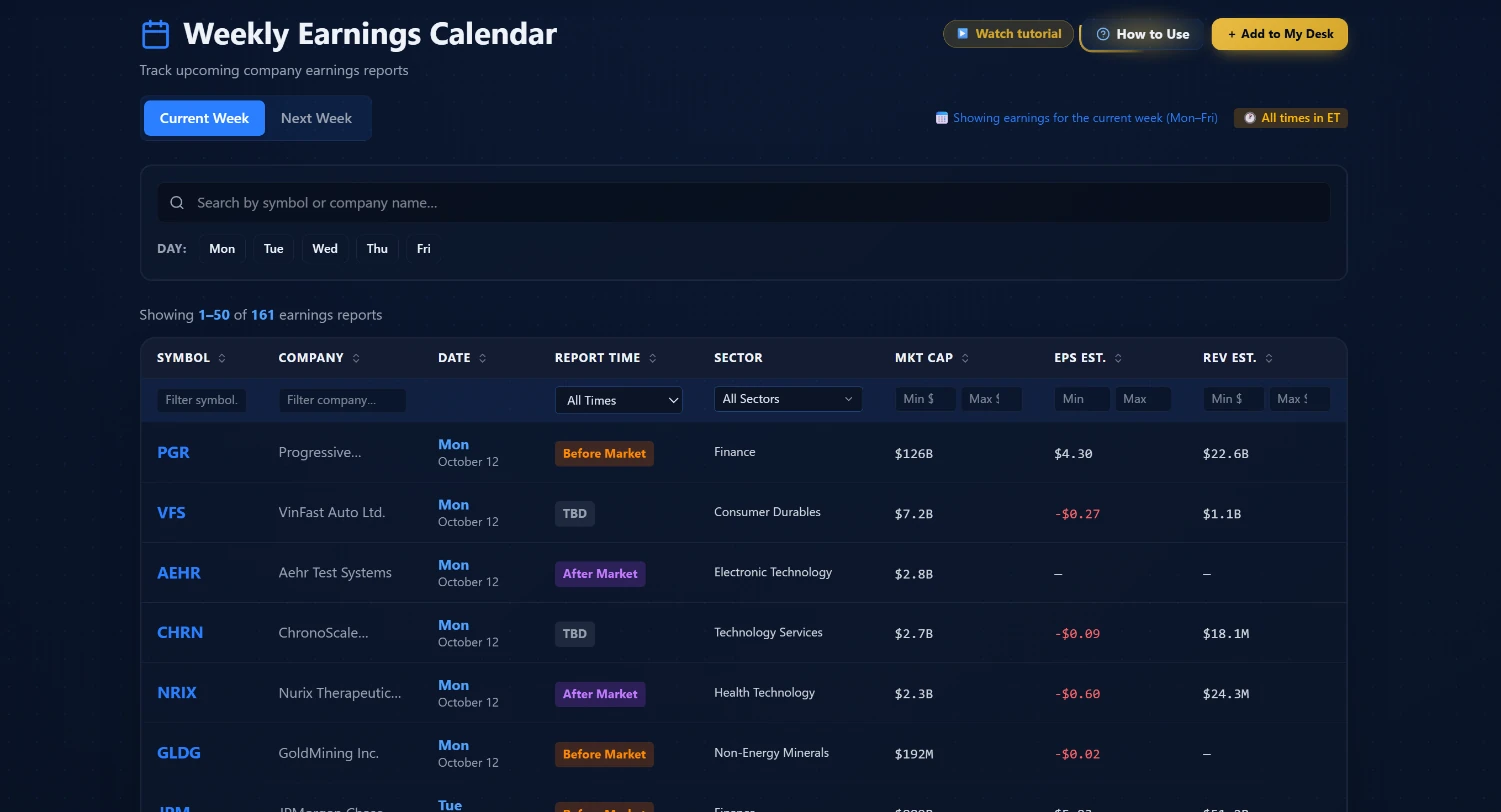Image resolution: width=1501 pixels, height=812 pixels.
Task: Open How to Use help
Action: (x=1143, y=34)
